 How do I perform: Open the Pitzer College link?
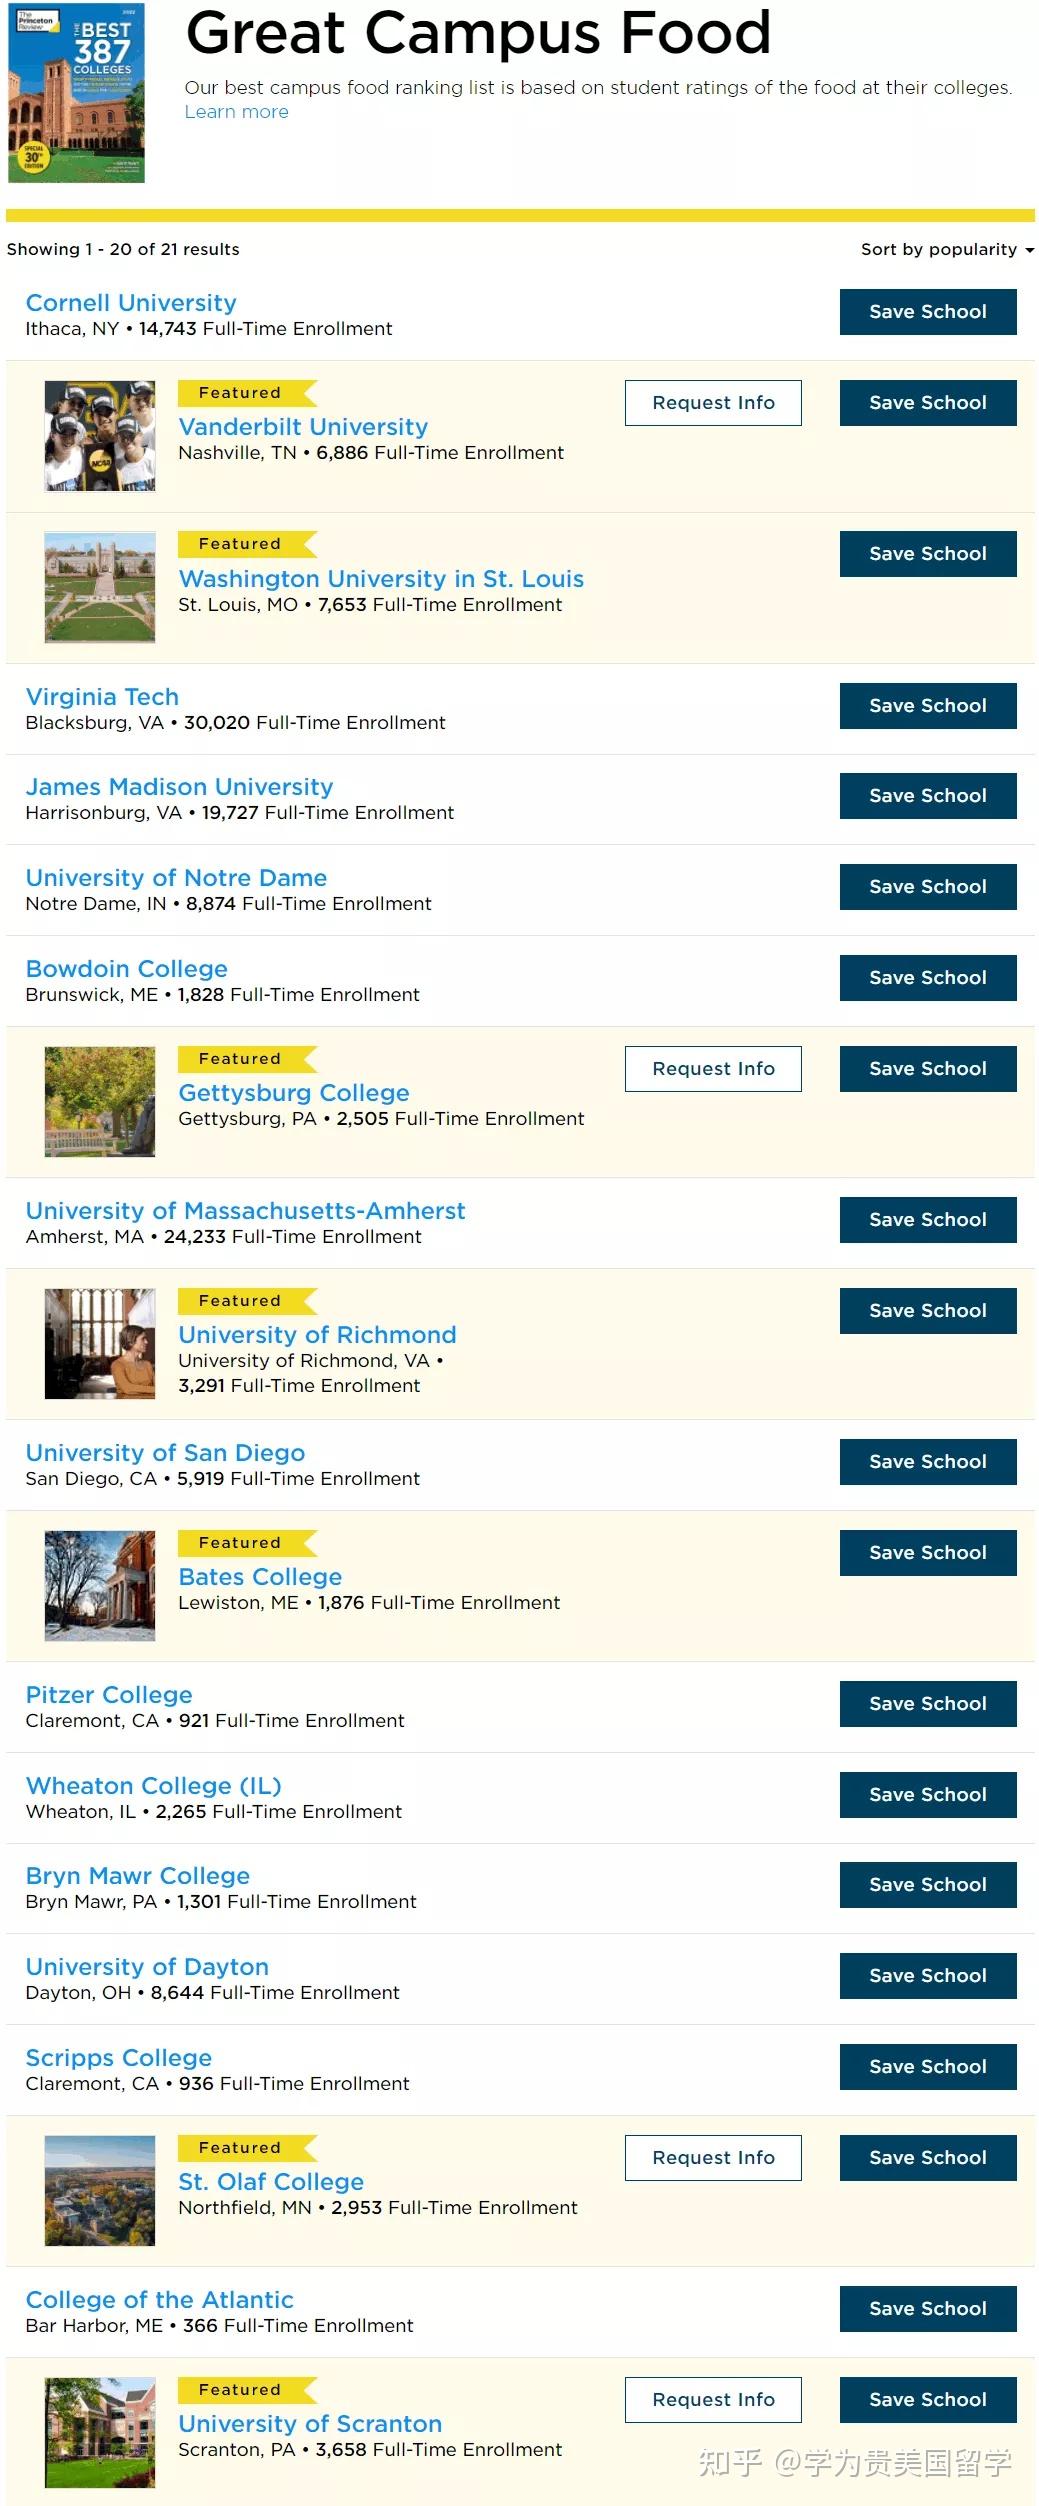click(x=109, y=1695)
